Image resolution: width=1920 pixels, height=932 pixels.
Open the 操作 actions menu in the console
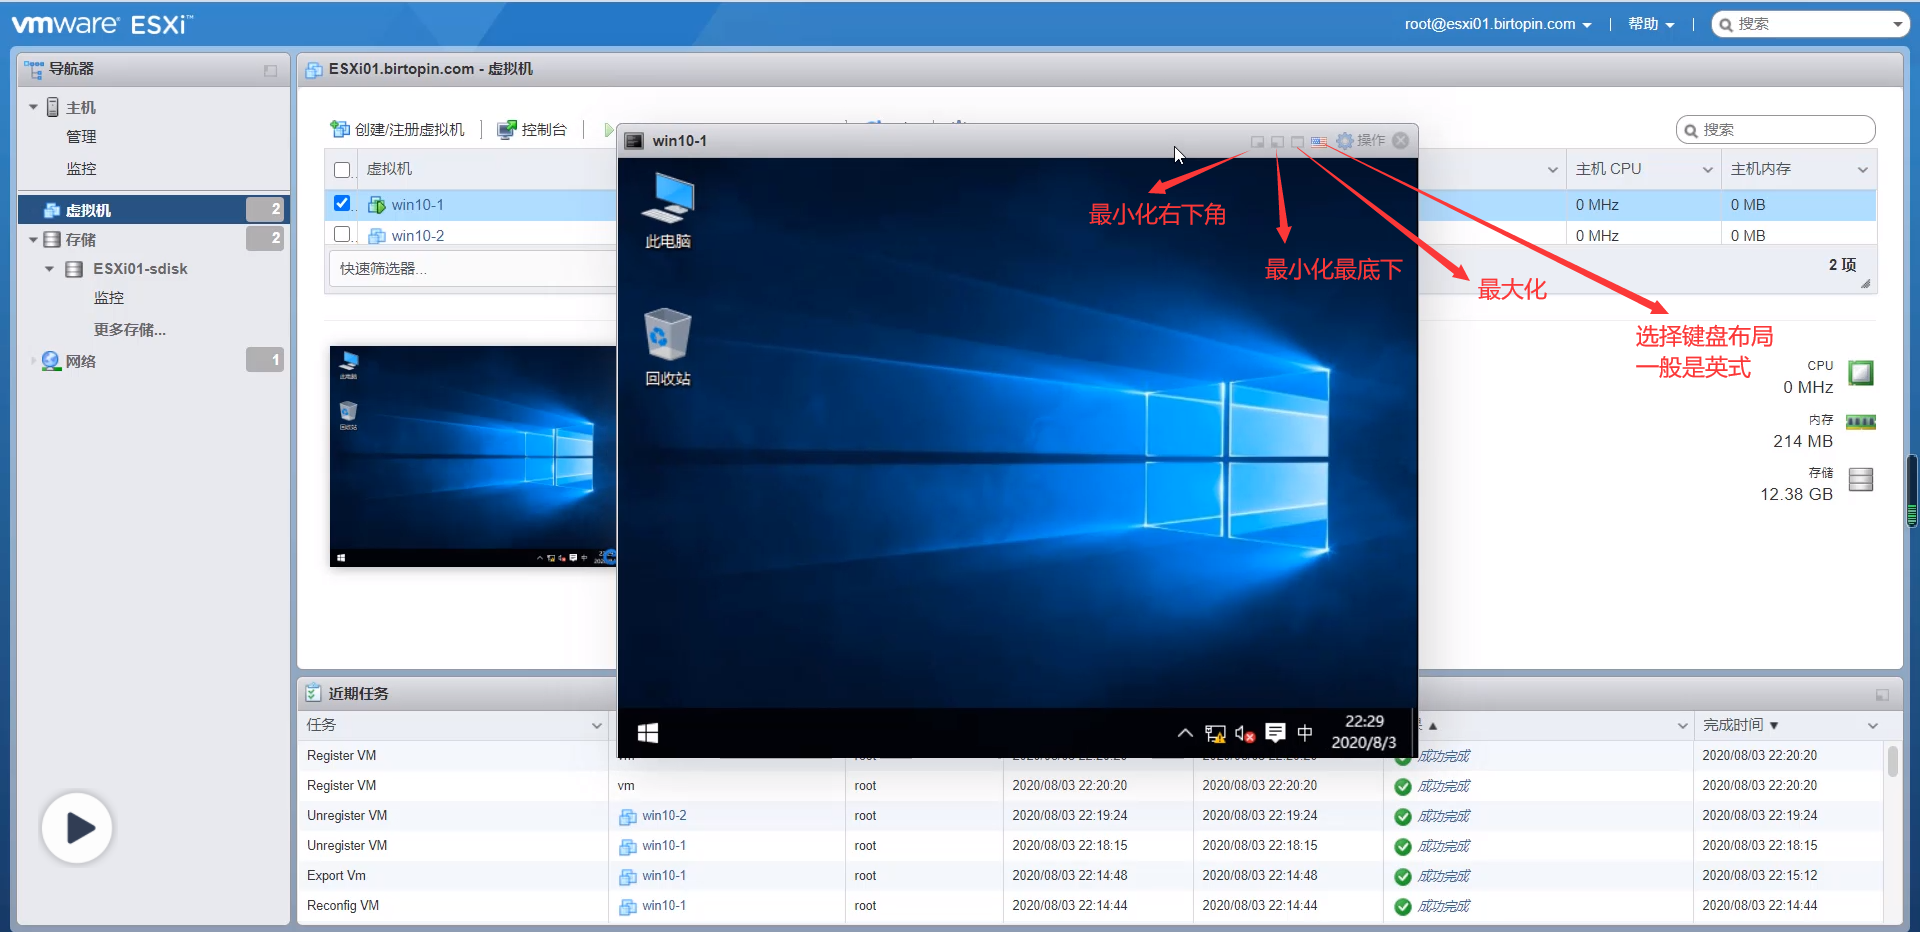[x=1361, y=141]
